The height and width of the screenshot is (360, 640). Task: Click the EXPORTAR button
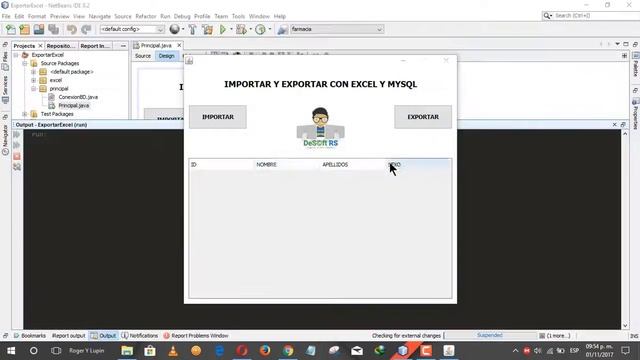pyautogui.click(x=423, y=117)
